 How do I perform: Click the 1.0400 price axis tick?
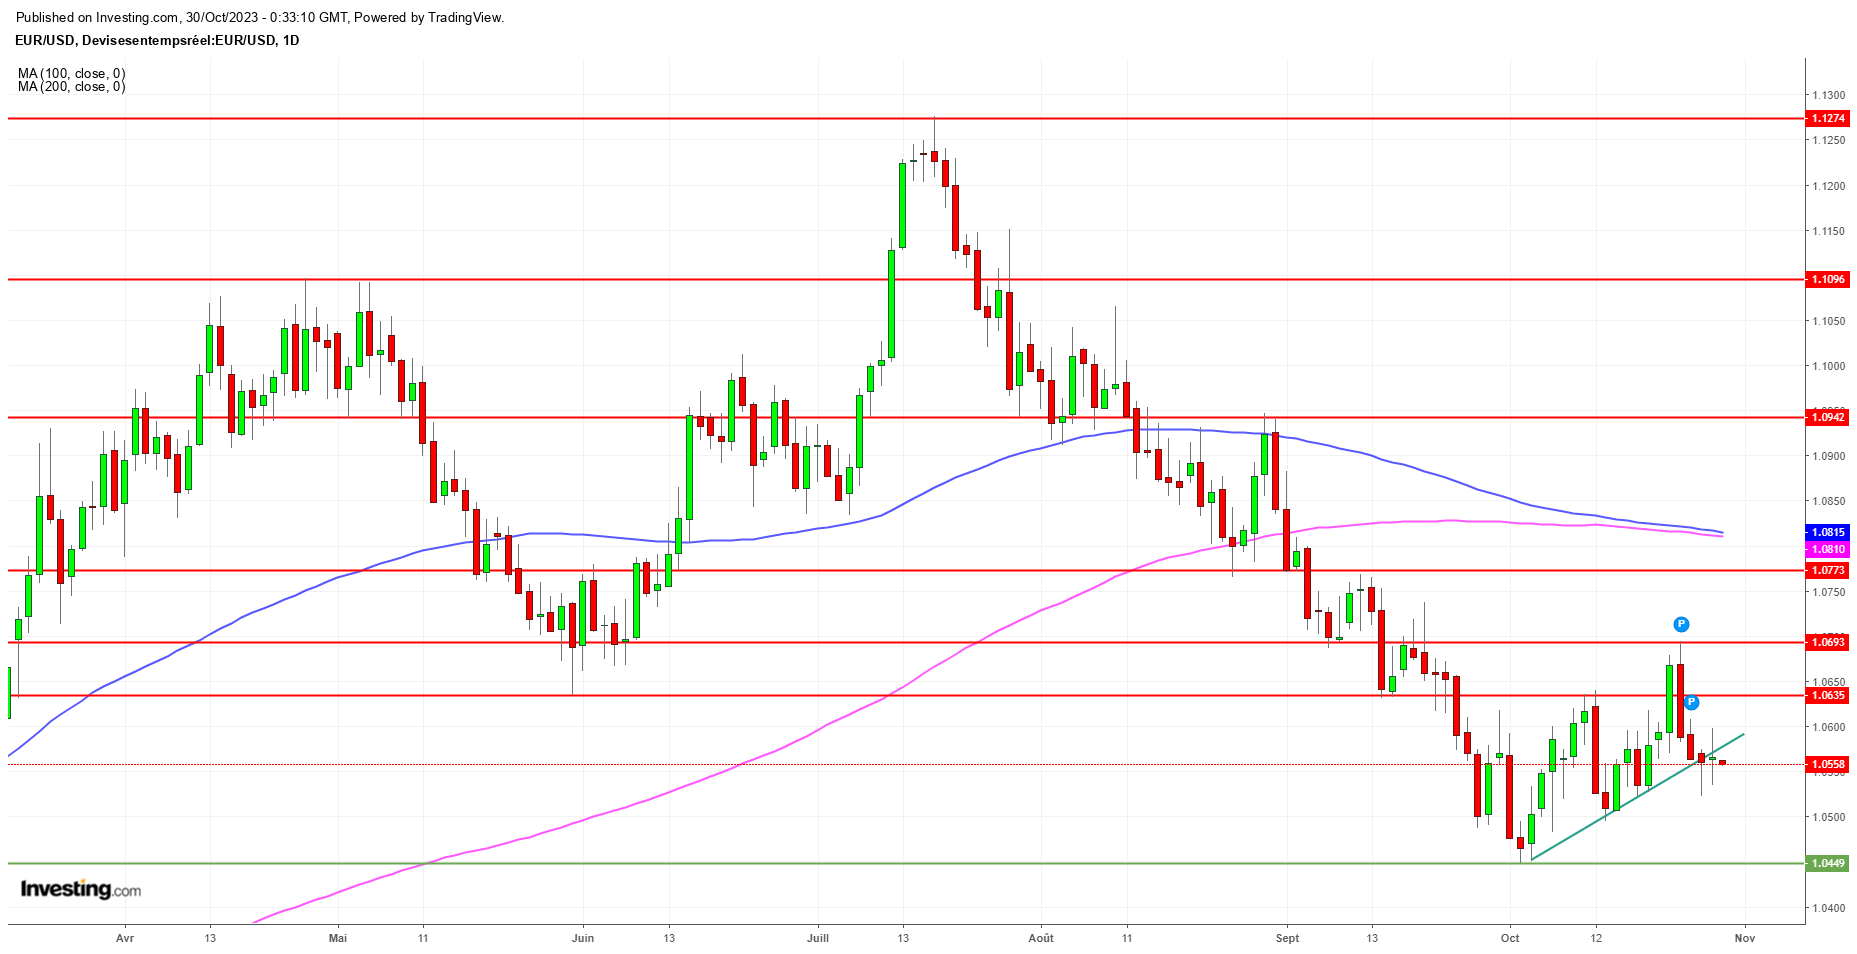point(1829,908)
